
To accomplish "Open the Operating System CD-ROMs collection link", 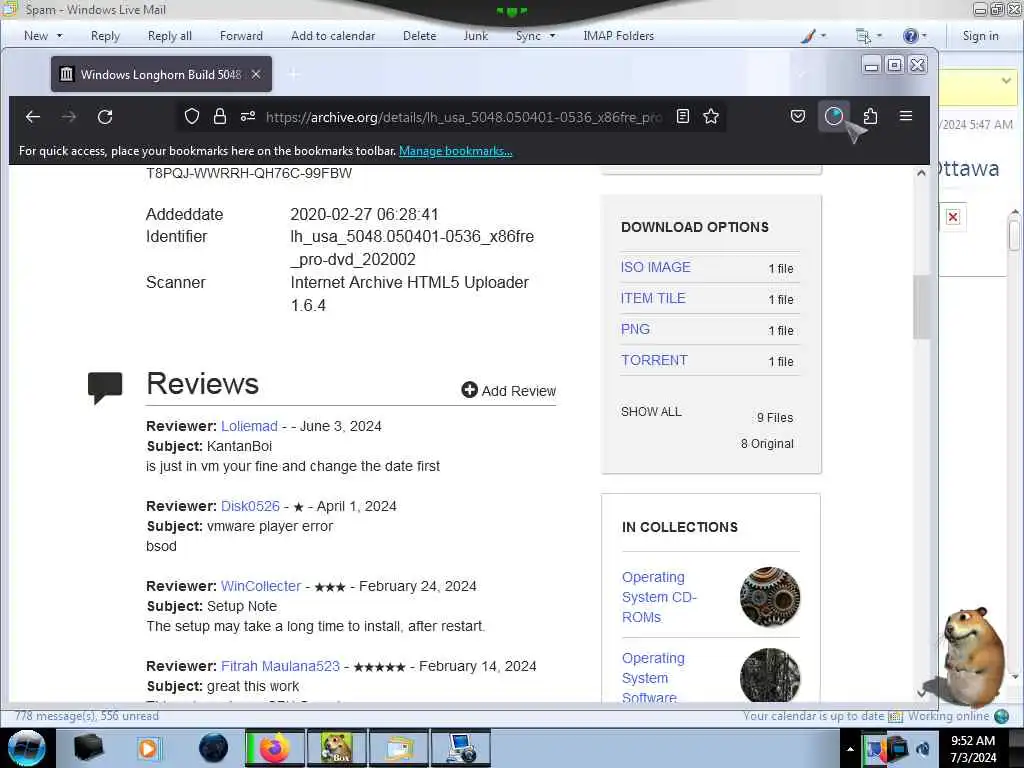I will 659,597.
